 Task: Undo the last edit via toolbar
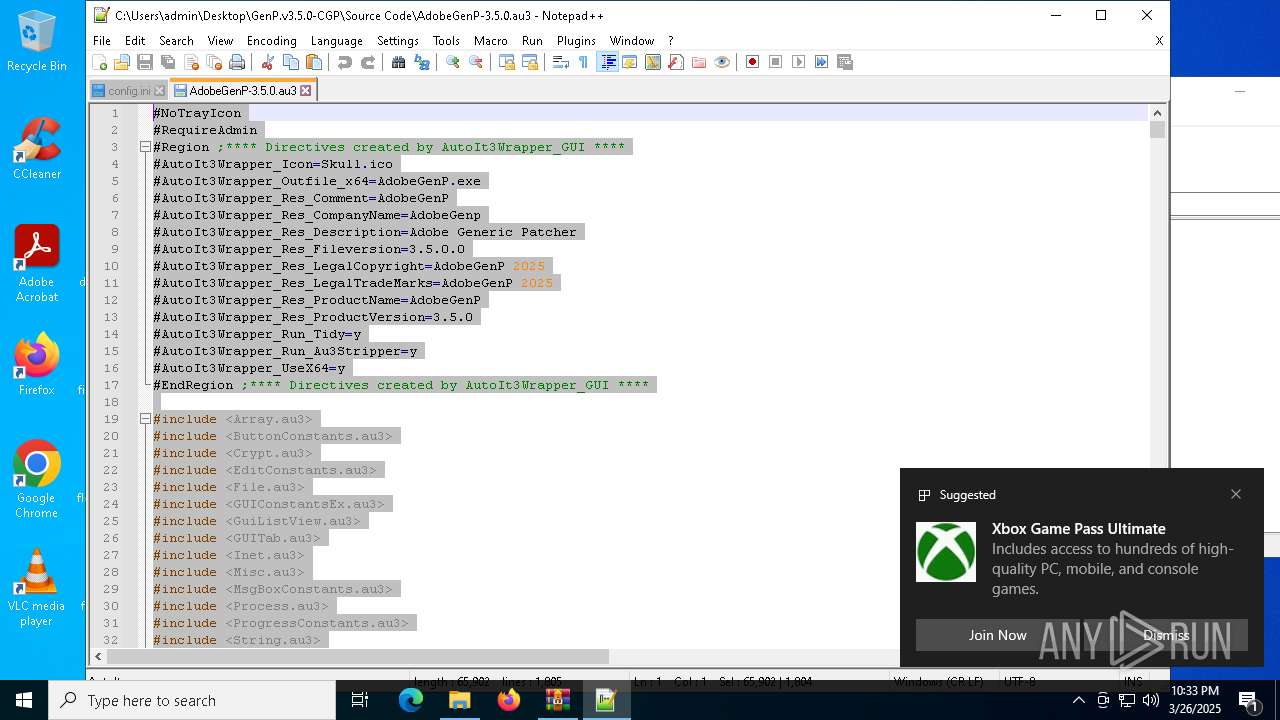(x=345, y=62)
